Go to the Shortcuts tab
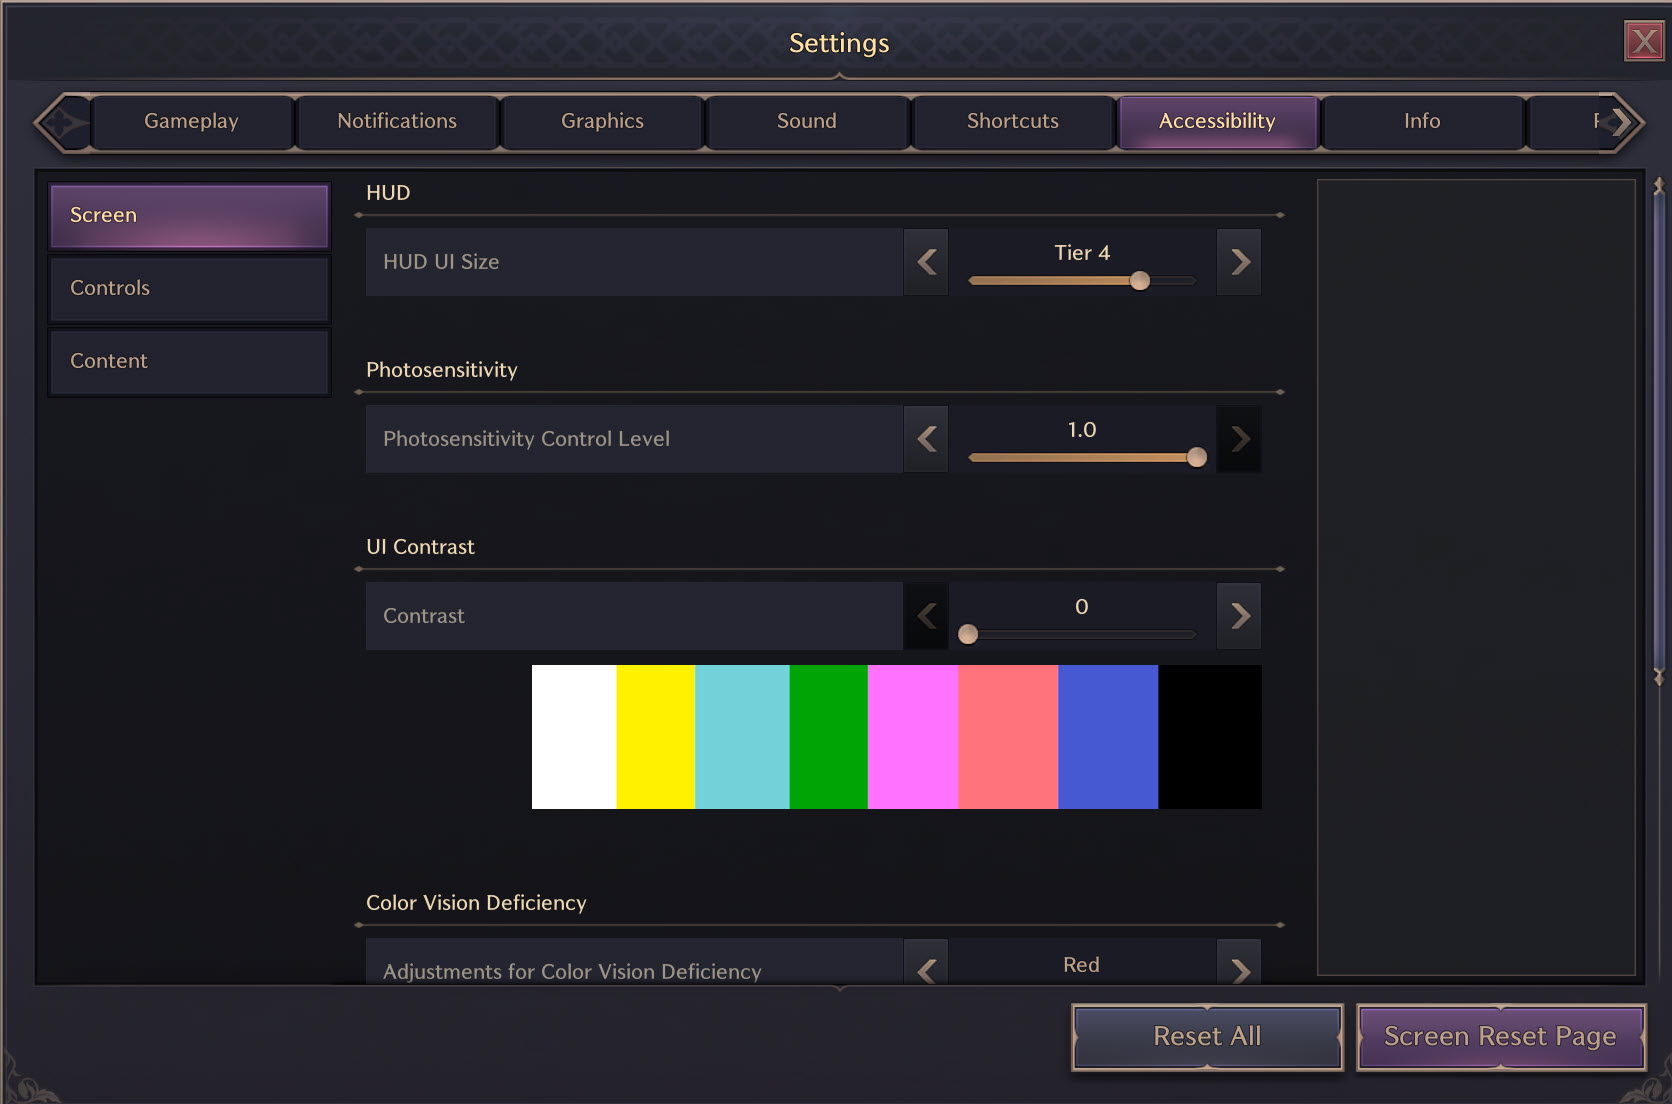Image resolution: width=1672 pixels, height=1104 pixels. click(x=1012, y=121)
